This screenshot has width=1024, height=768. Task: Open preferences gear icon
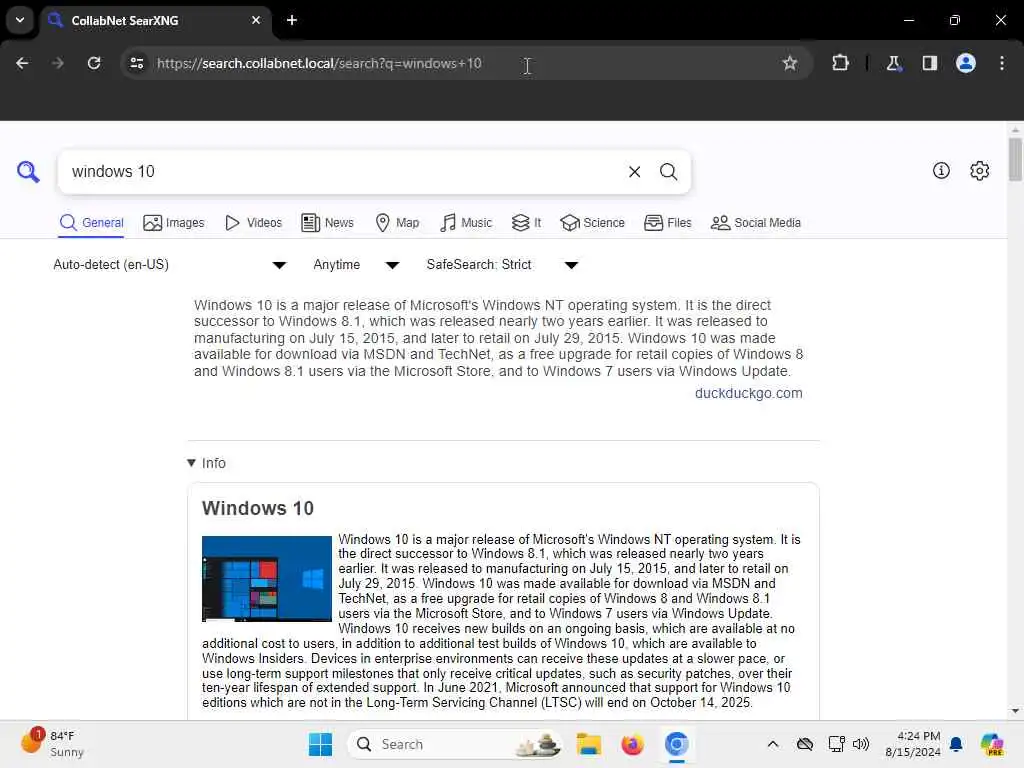(x=979, y=171)
